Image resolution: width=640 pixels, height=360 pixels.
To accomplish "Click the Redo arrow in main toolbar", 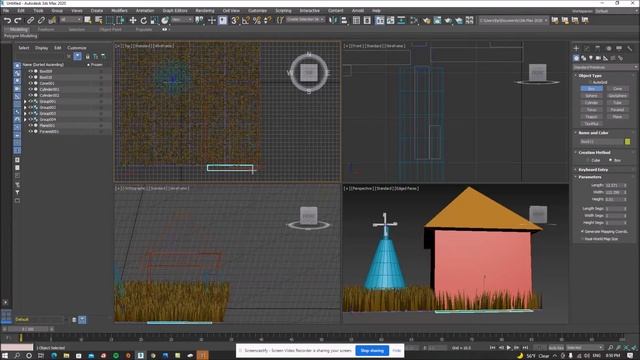I will [18, 20].
